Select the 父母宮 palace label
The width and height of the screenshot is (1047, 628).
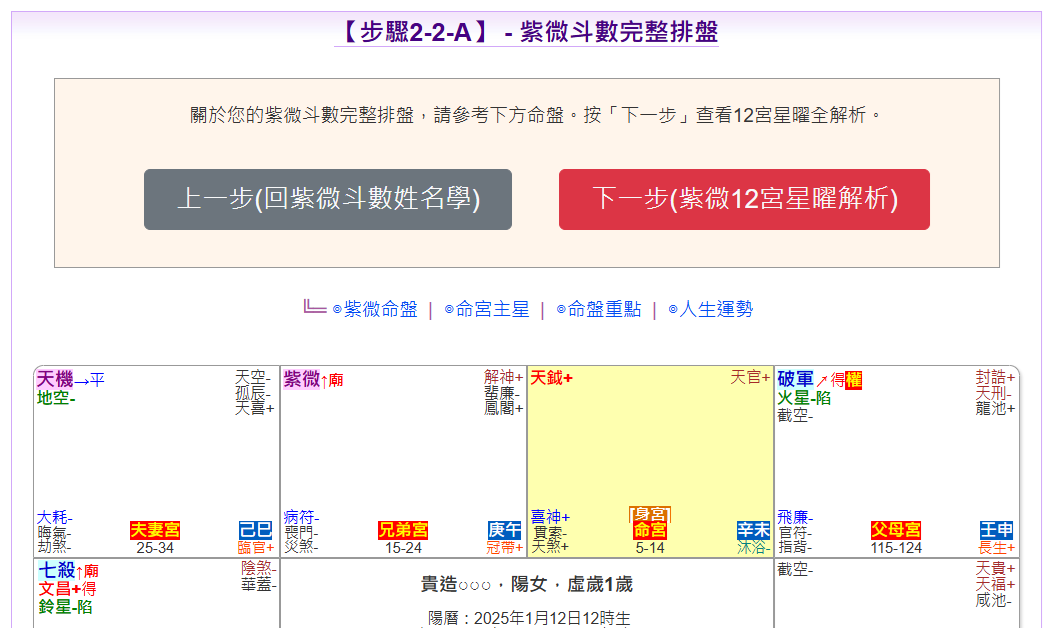point(895,530)
